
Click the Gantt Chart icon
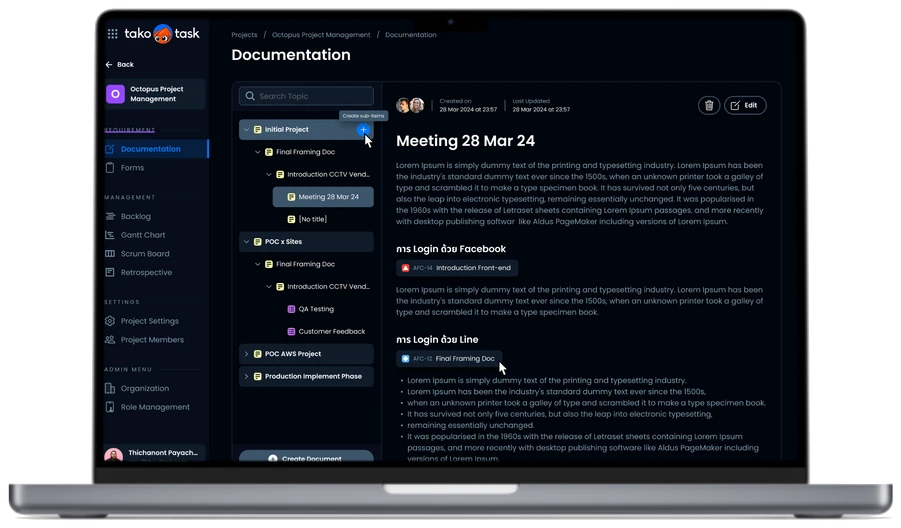(x=110, y=235)
